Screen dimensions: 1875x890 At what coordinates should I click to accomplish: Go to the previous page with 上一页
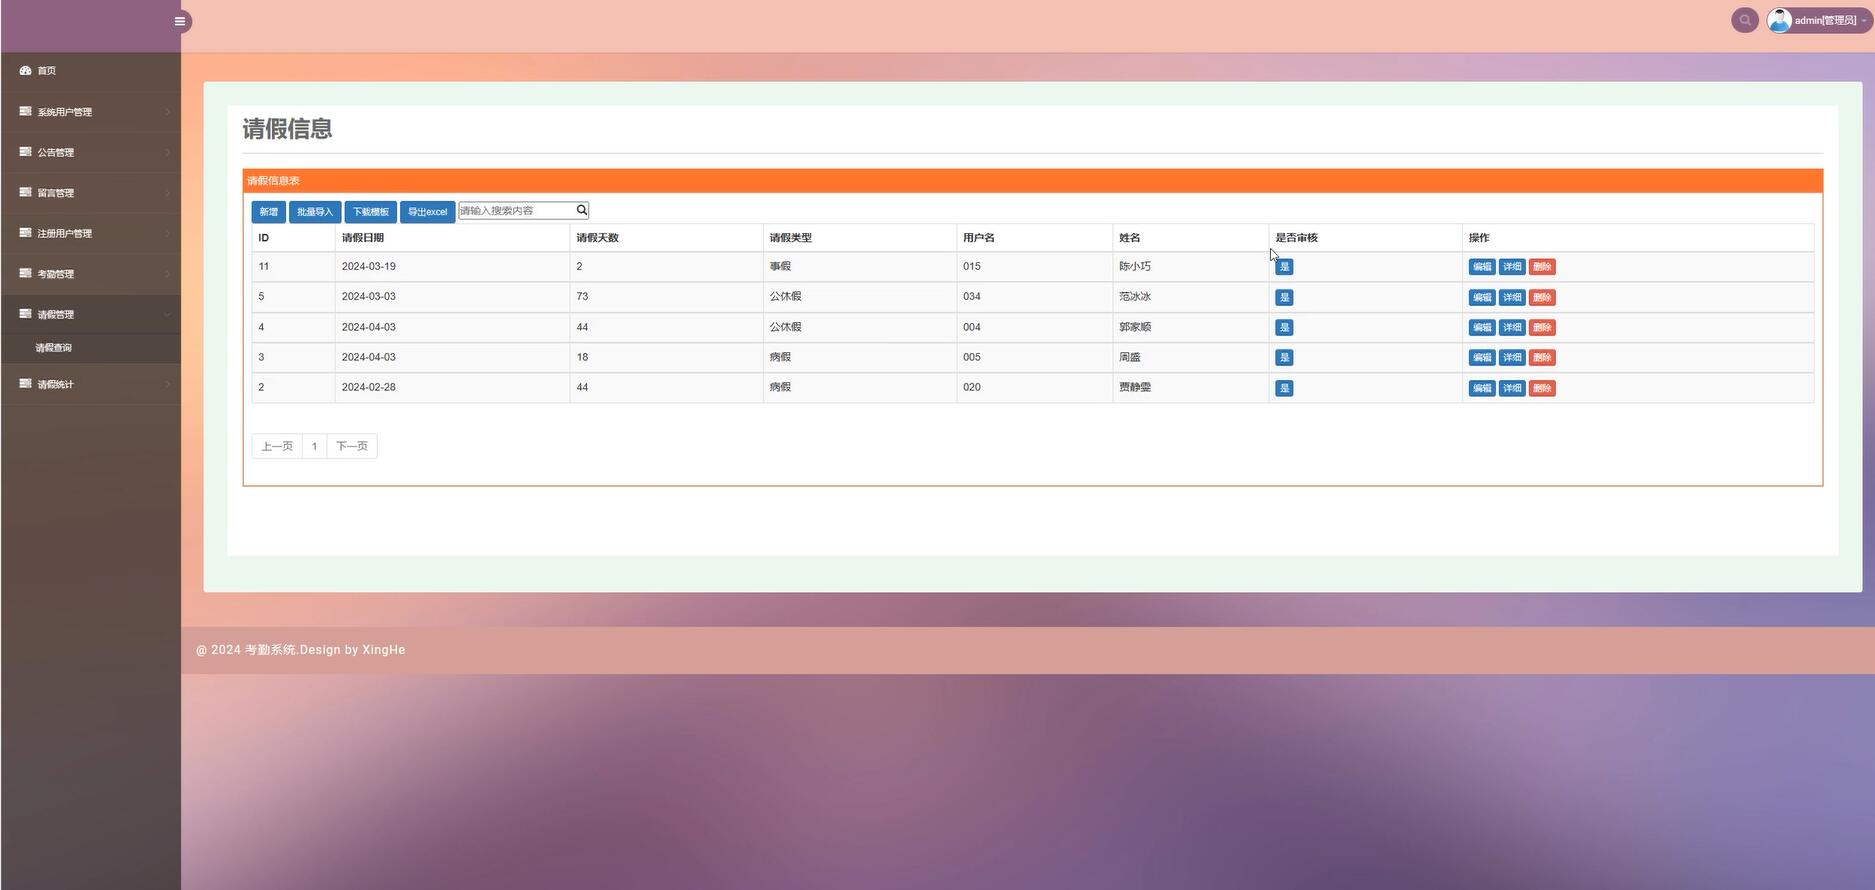[x=277, y=446]
